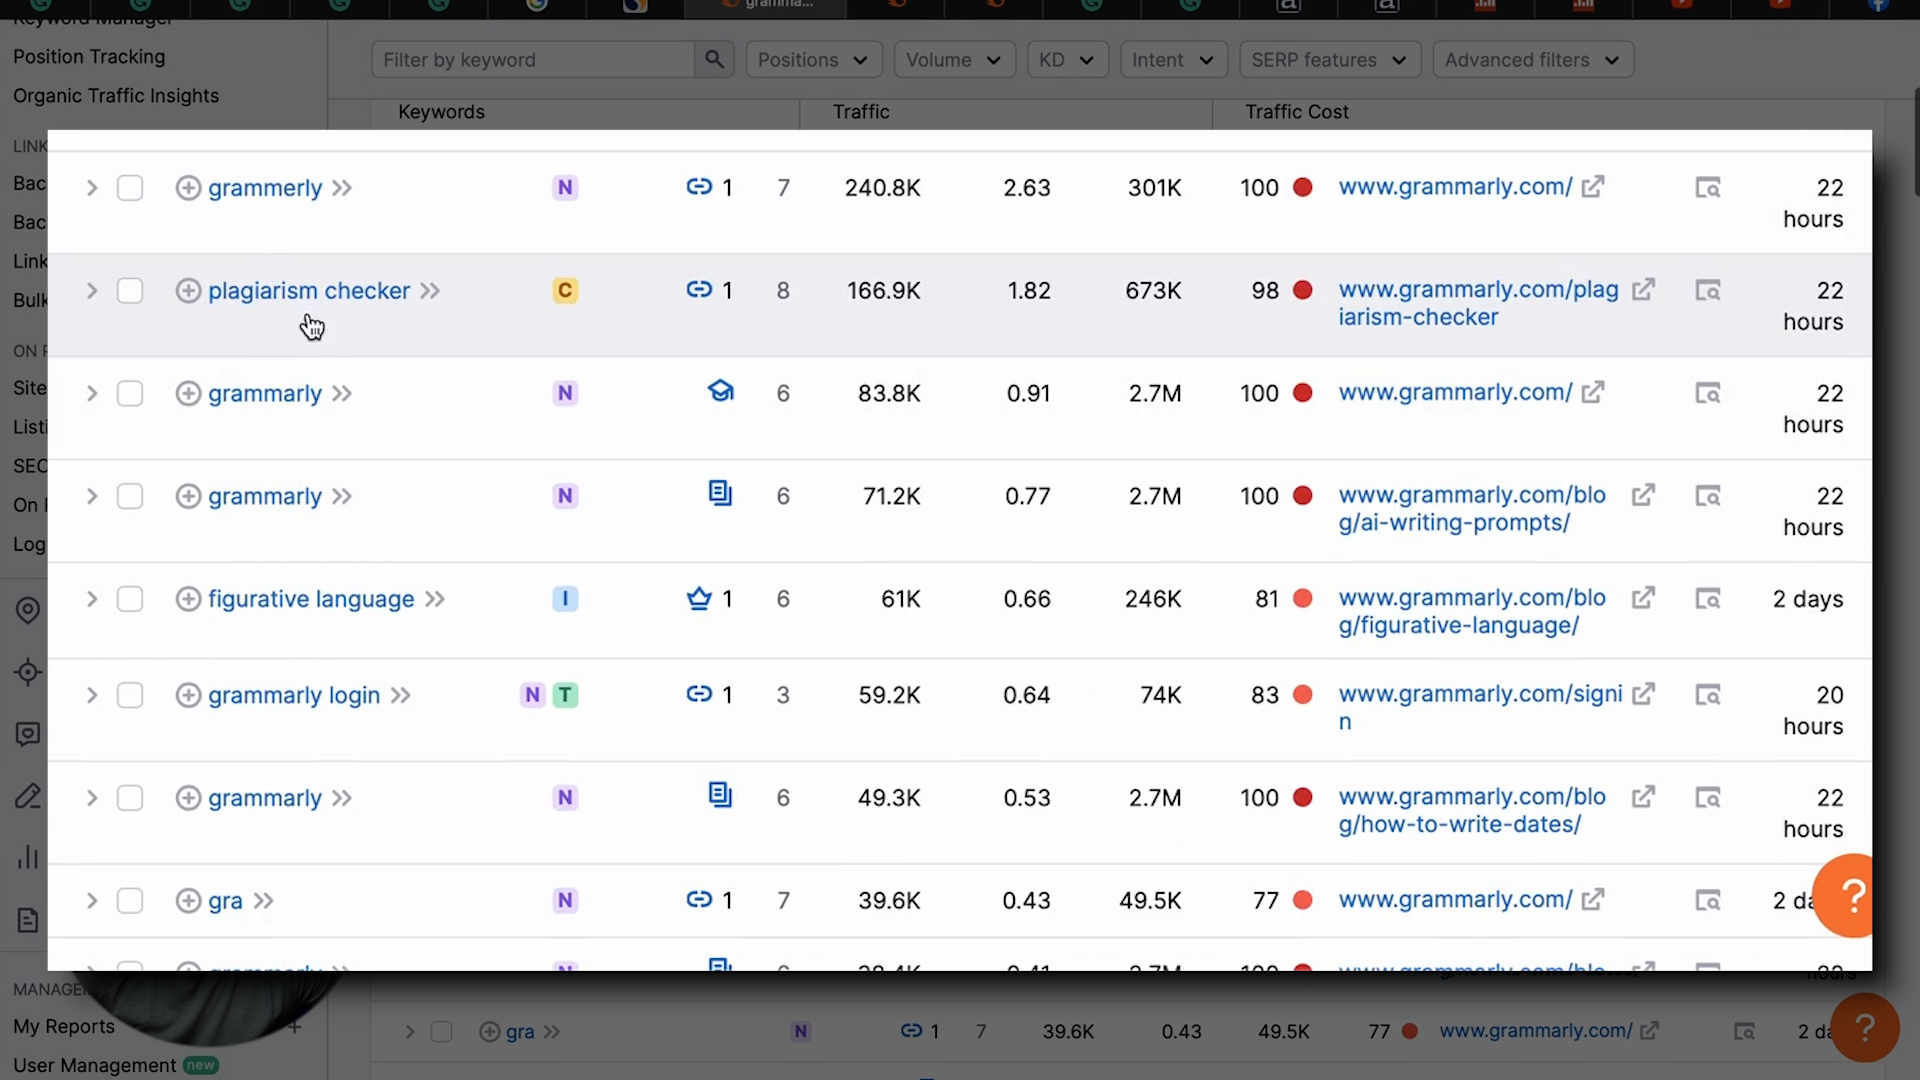Click the orange help question mark button
This screenshot has width=1920, height=1080.
pyautogui.click(x=1852, y=895)
